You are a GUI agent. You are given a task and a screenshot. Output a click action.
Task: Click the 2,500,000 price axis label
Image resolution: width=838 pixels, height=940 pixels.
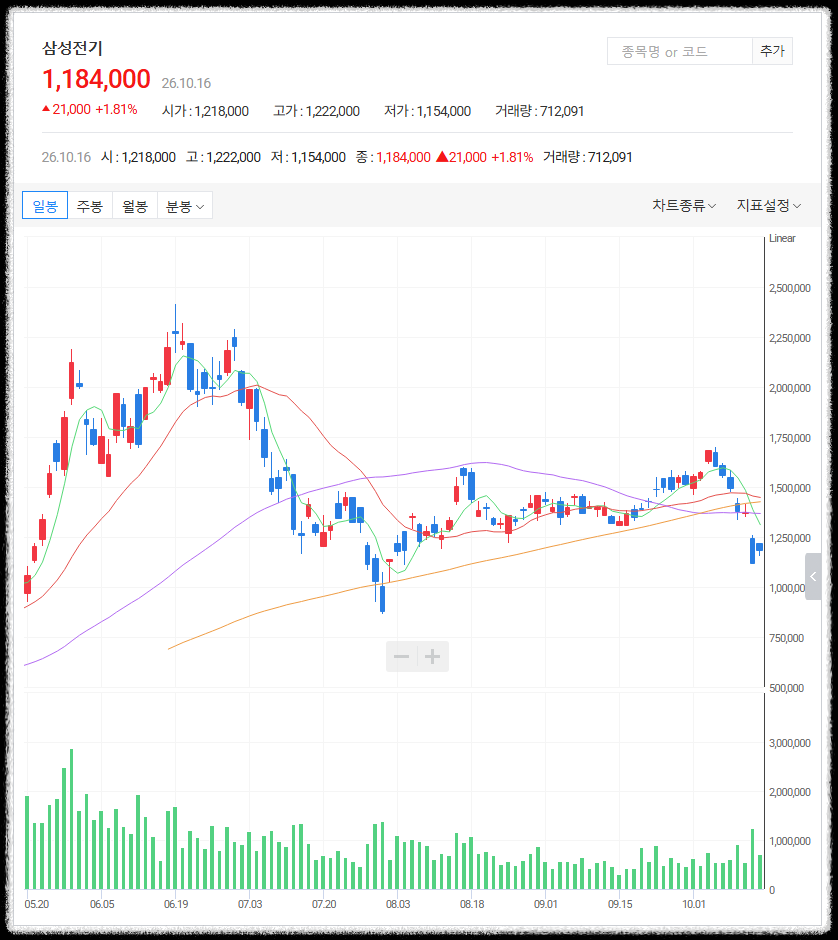click(x=789, y=288)
